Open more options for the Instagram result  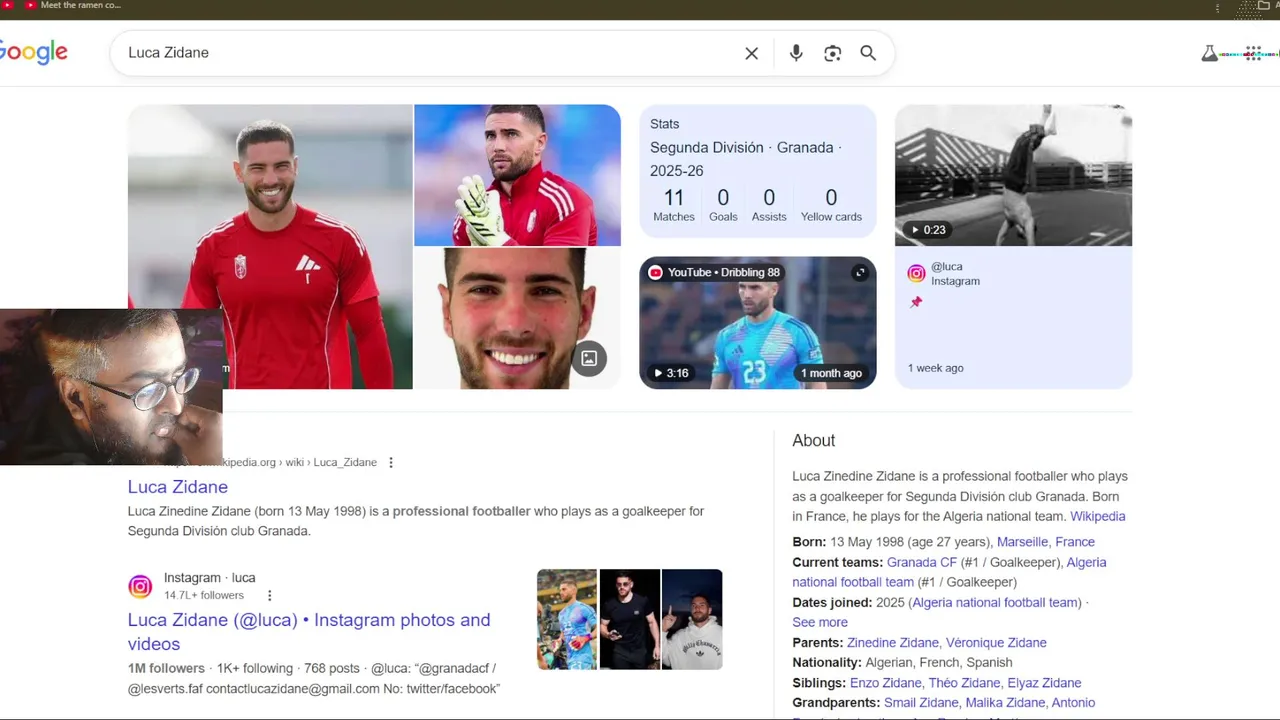tap(269, 595)
